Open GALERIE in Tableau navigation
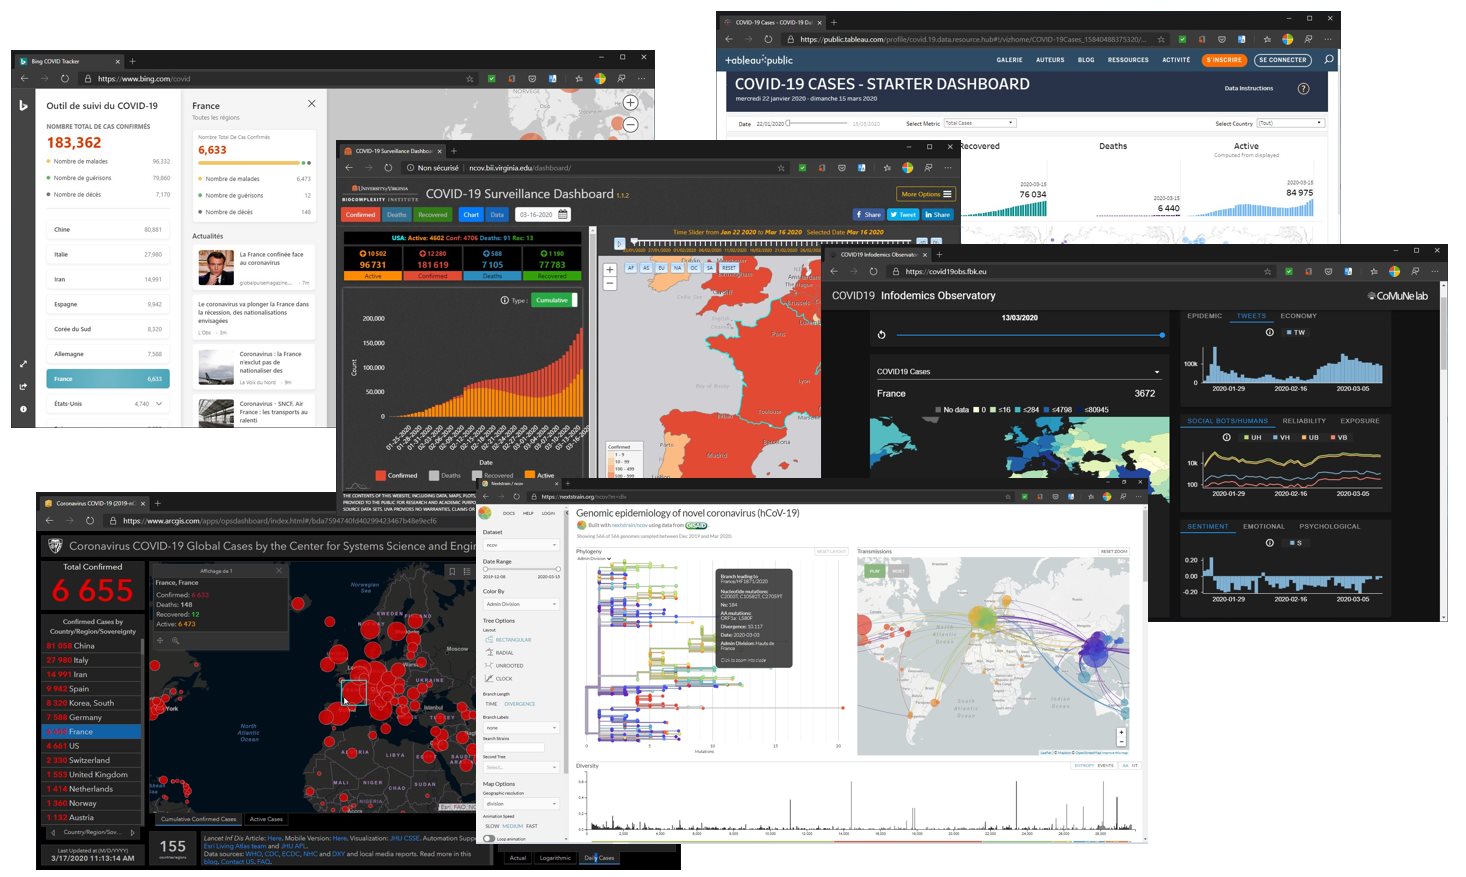The image size is (1466, 877). (x=1009, y=60)
